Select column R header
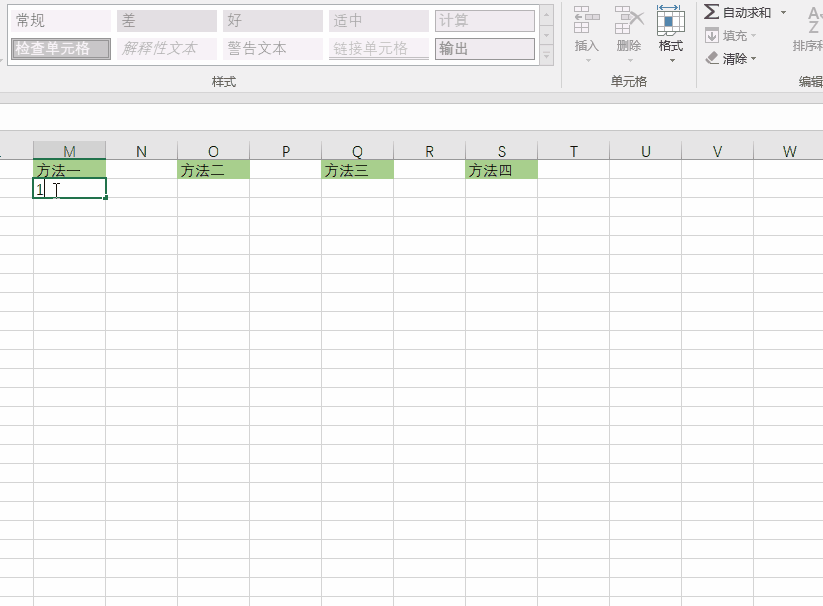Screen dimensions: 823x606 point(429,151)
